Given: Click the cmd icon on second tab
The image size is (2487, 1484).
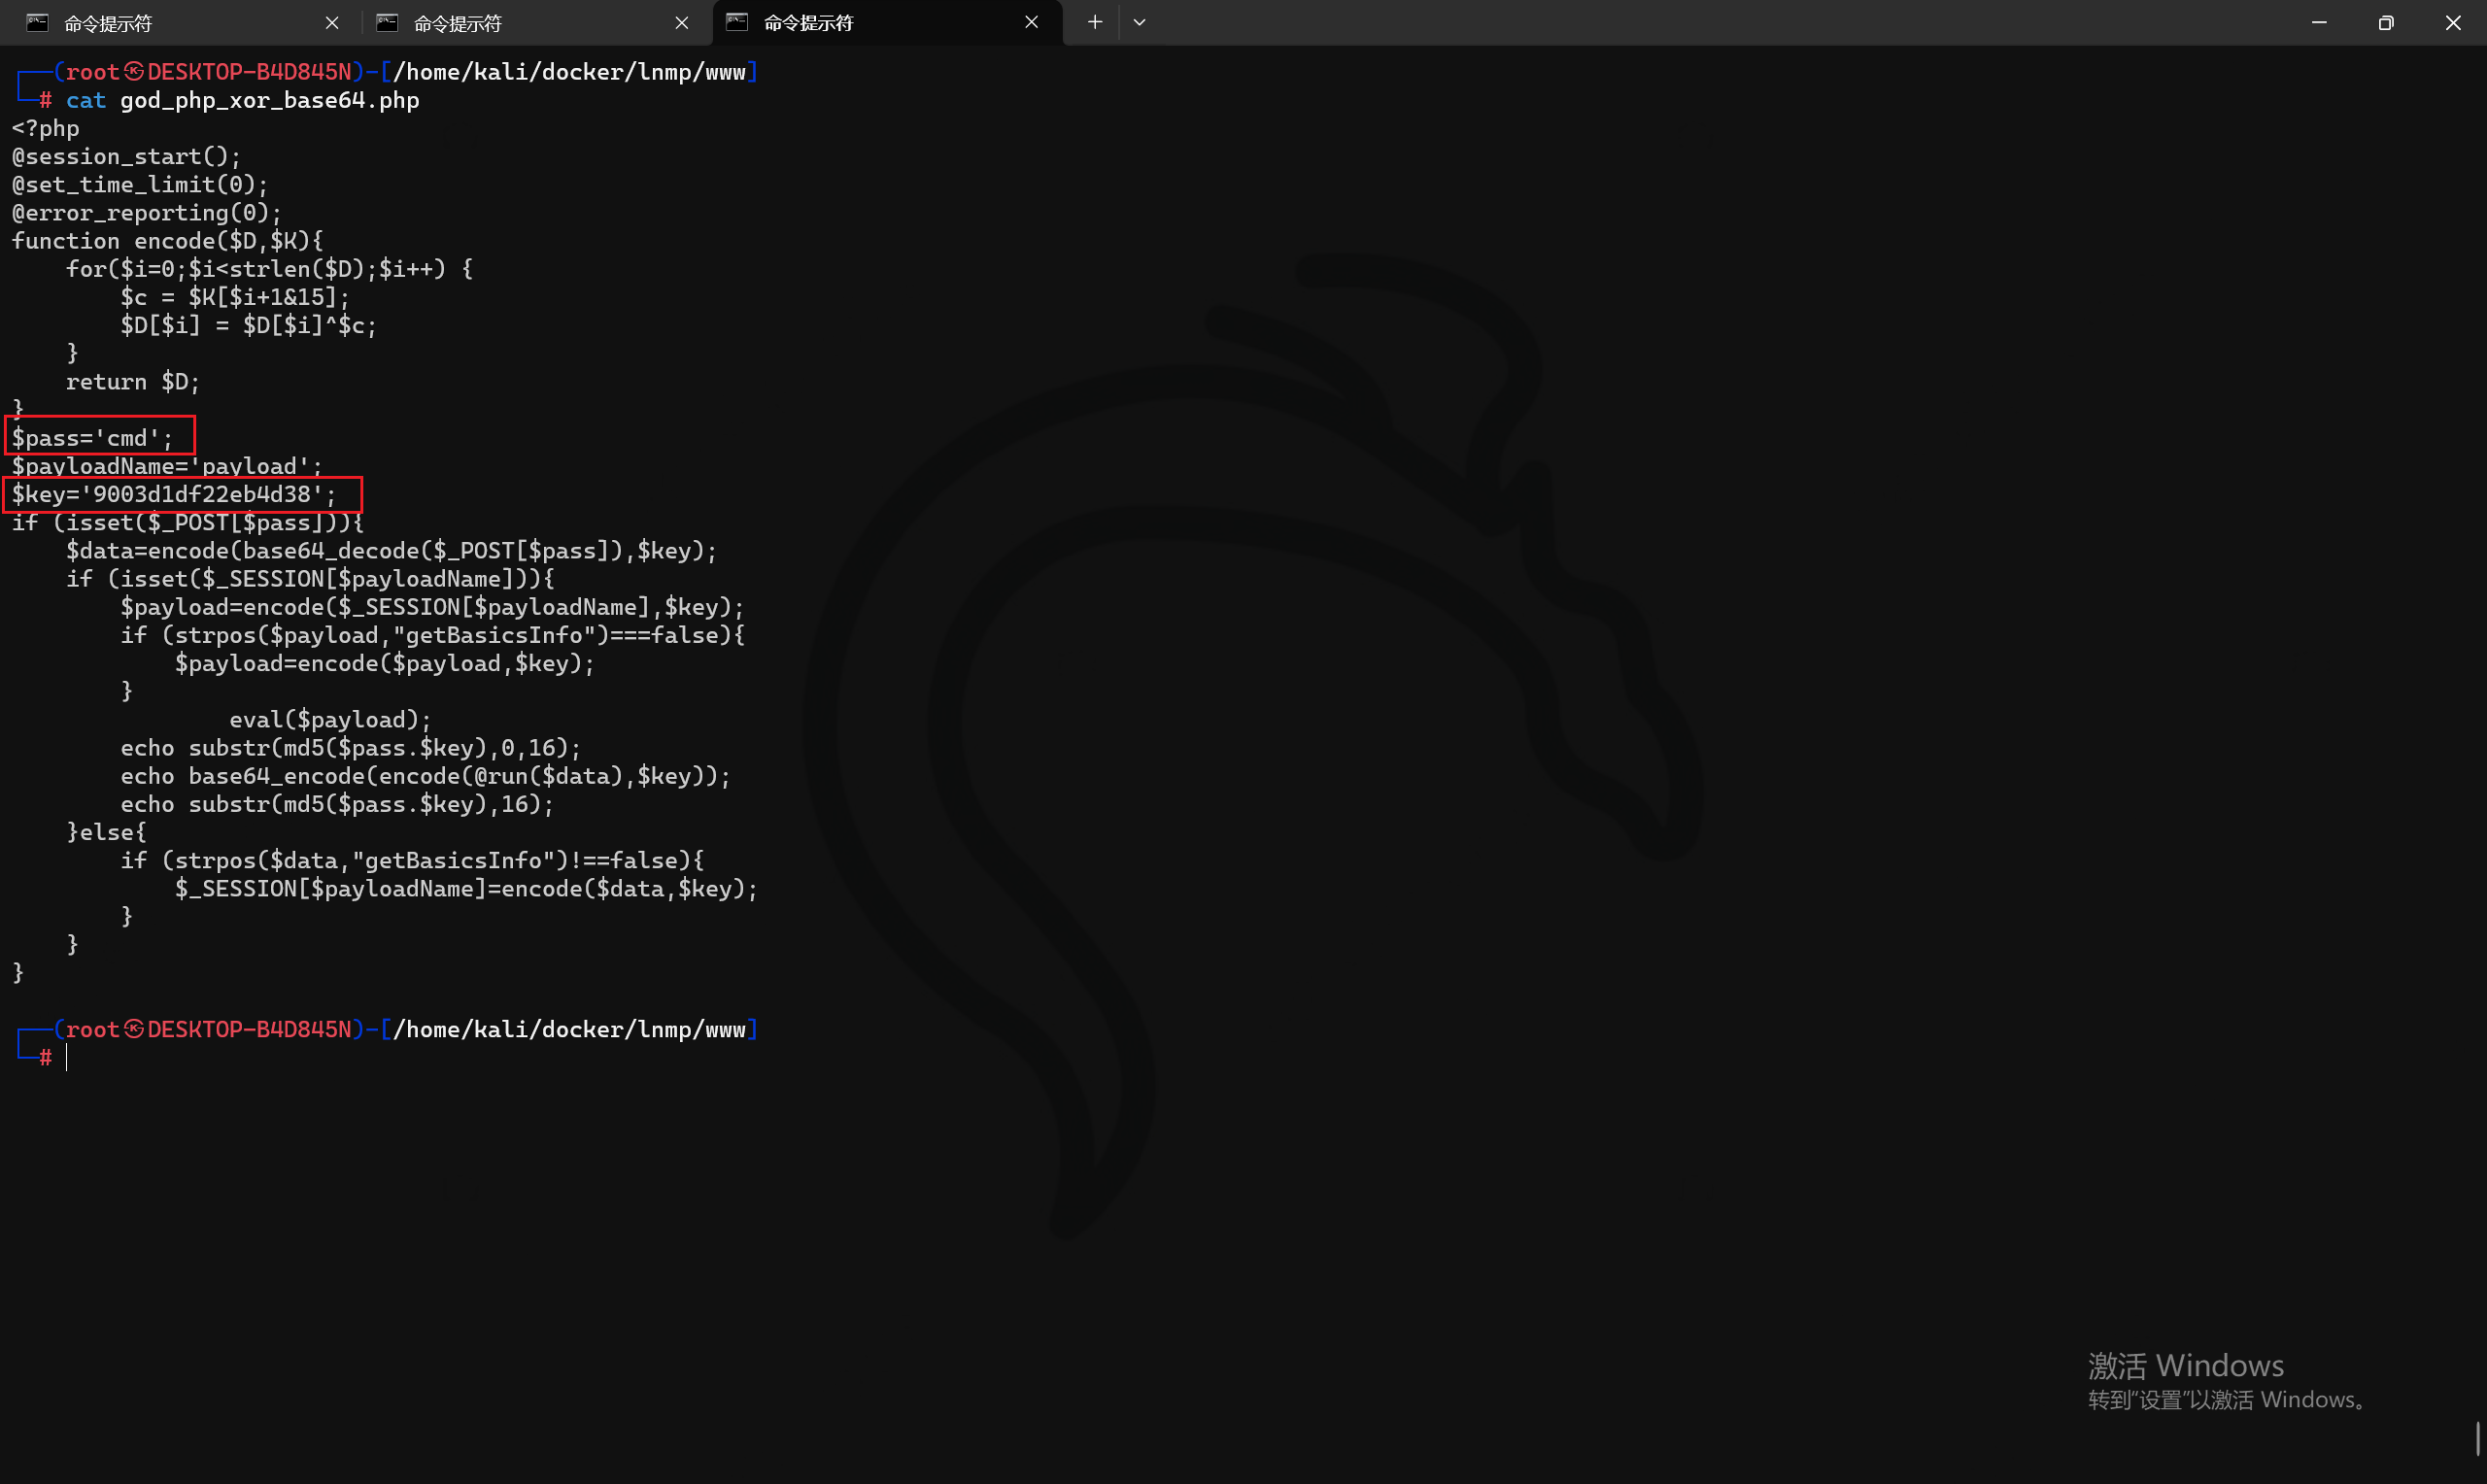Looking at the screenshot, I should click(x=387, y=23).
